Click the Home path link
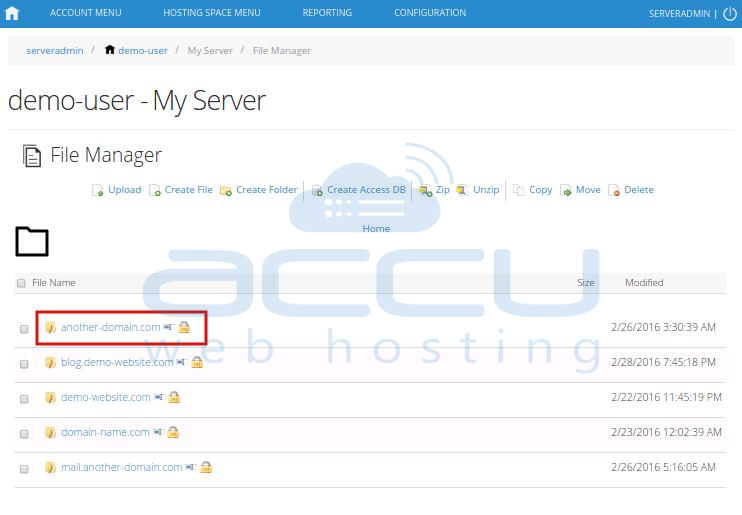742x515 pixels. tap(376, 228)
